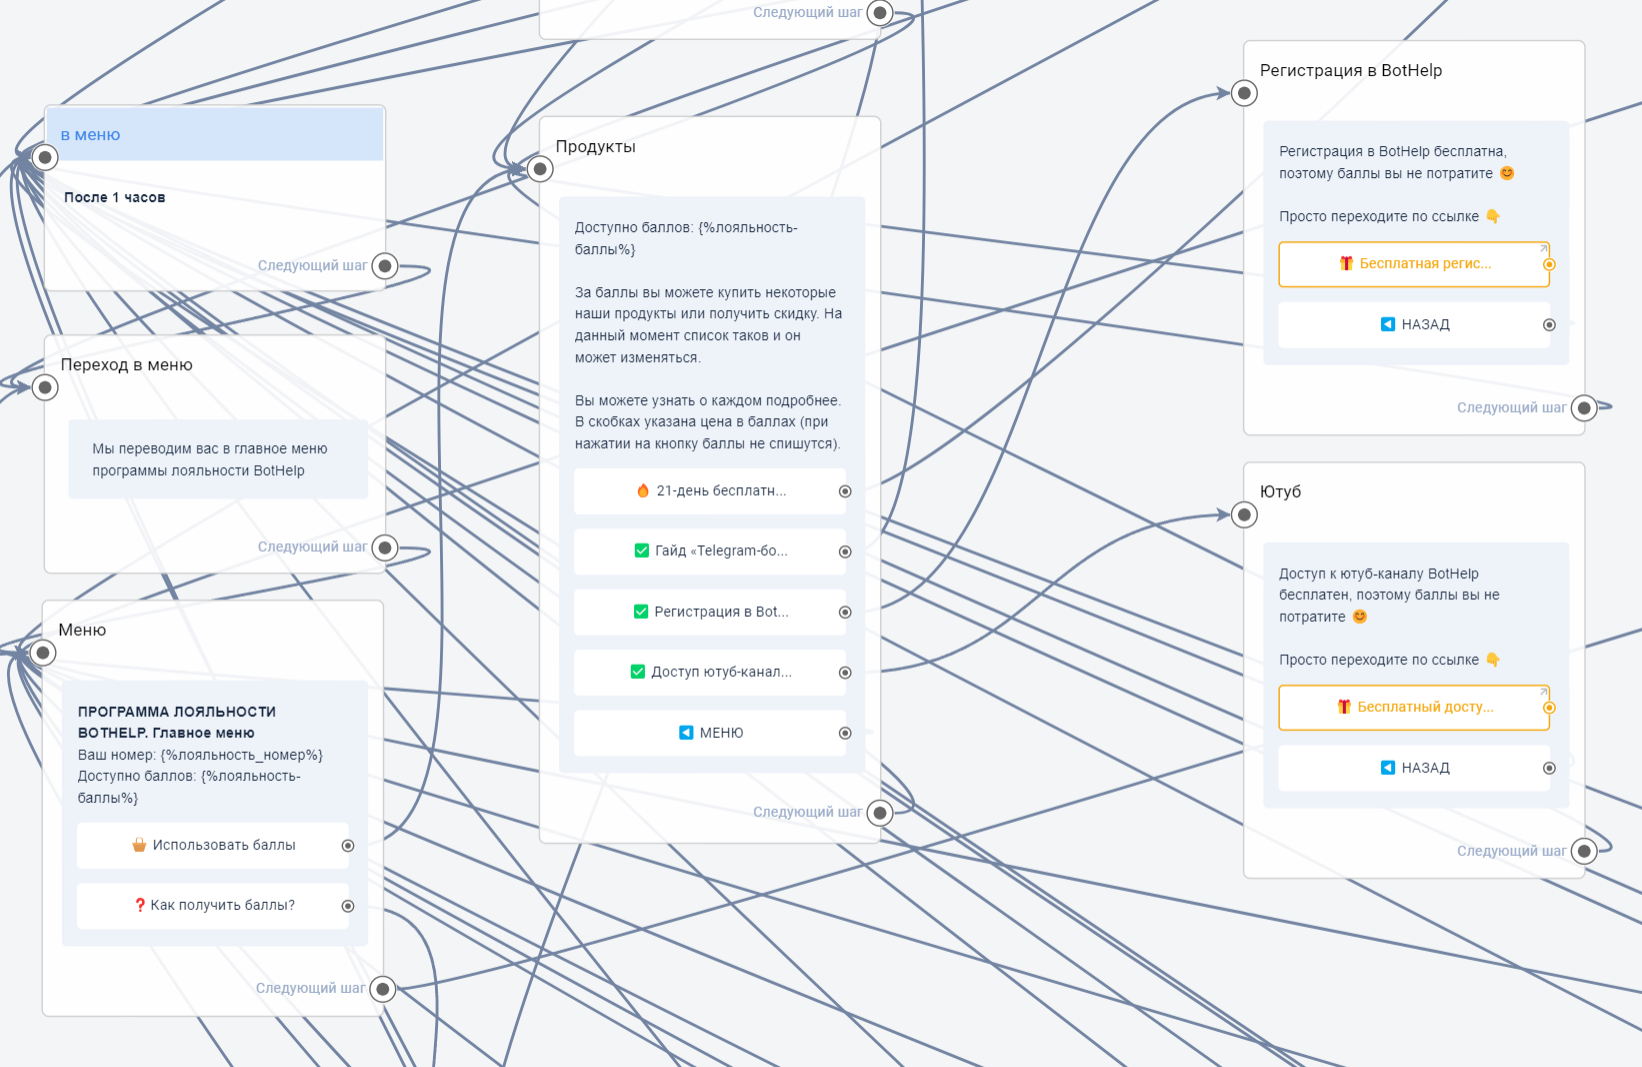The width and height of the screenshot is (1642, 1067).
Task: Click НАЗАД button in Регистрация в BotHelp
Action: (x=1414, y=325)
